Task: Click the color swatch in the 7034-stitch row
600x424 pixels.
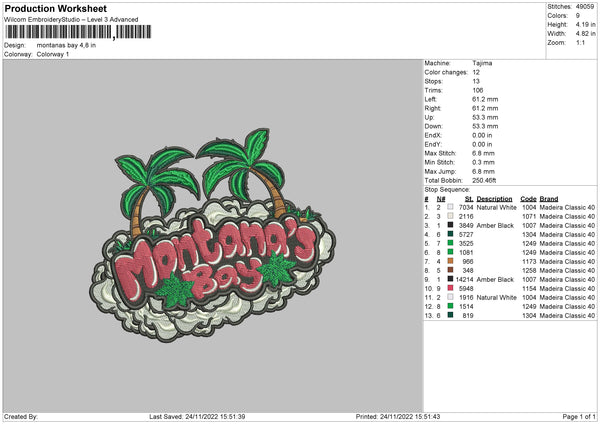Action: pyautogui.click(x=450, y=207)
